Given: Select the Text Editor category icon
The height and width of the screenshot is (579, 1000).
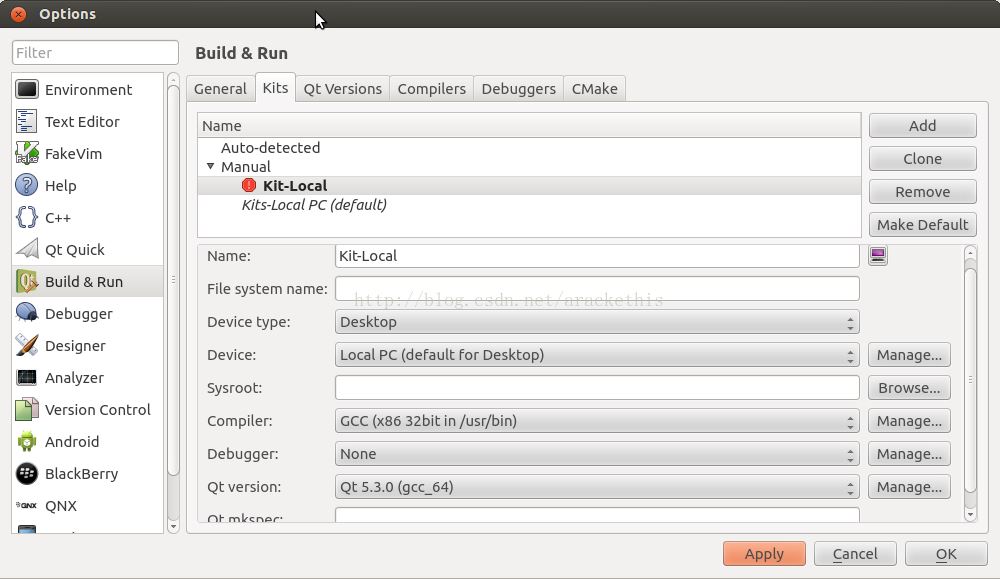Looking at the screenshot, I should pyautogui.click(x=27, y=122).
